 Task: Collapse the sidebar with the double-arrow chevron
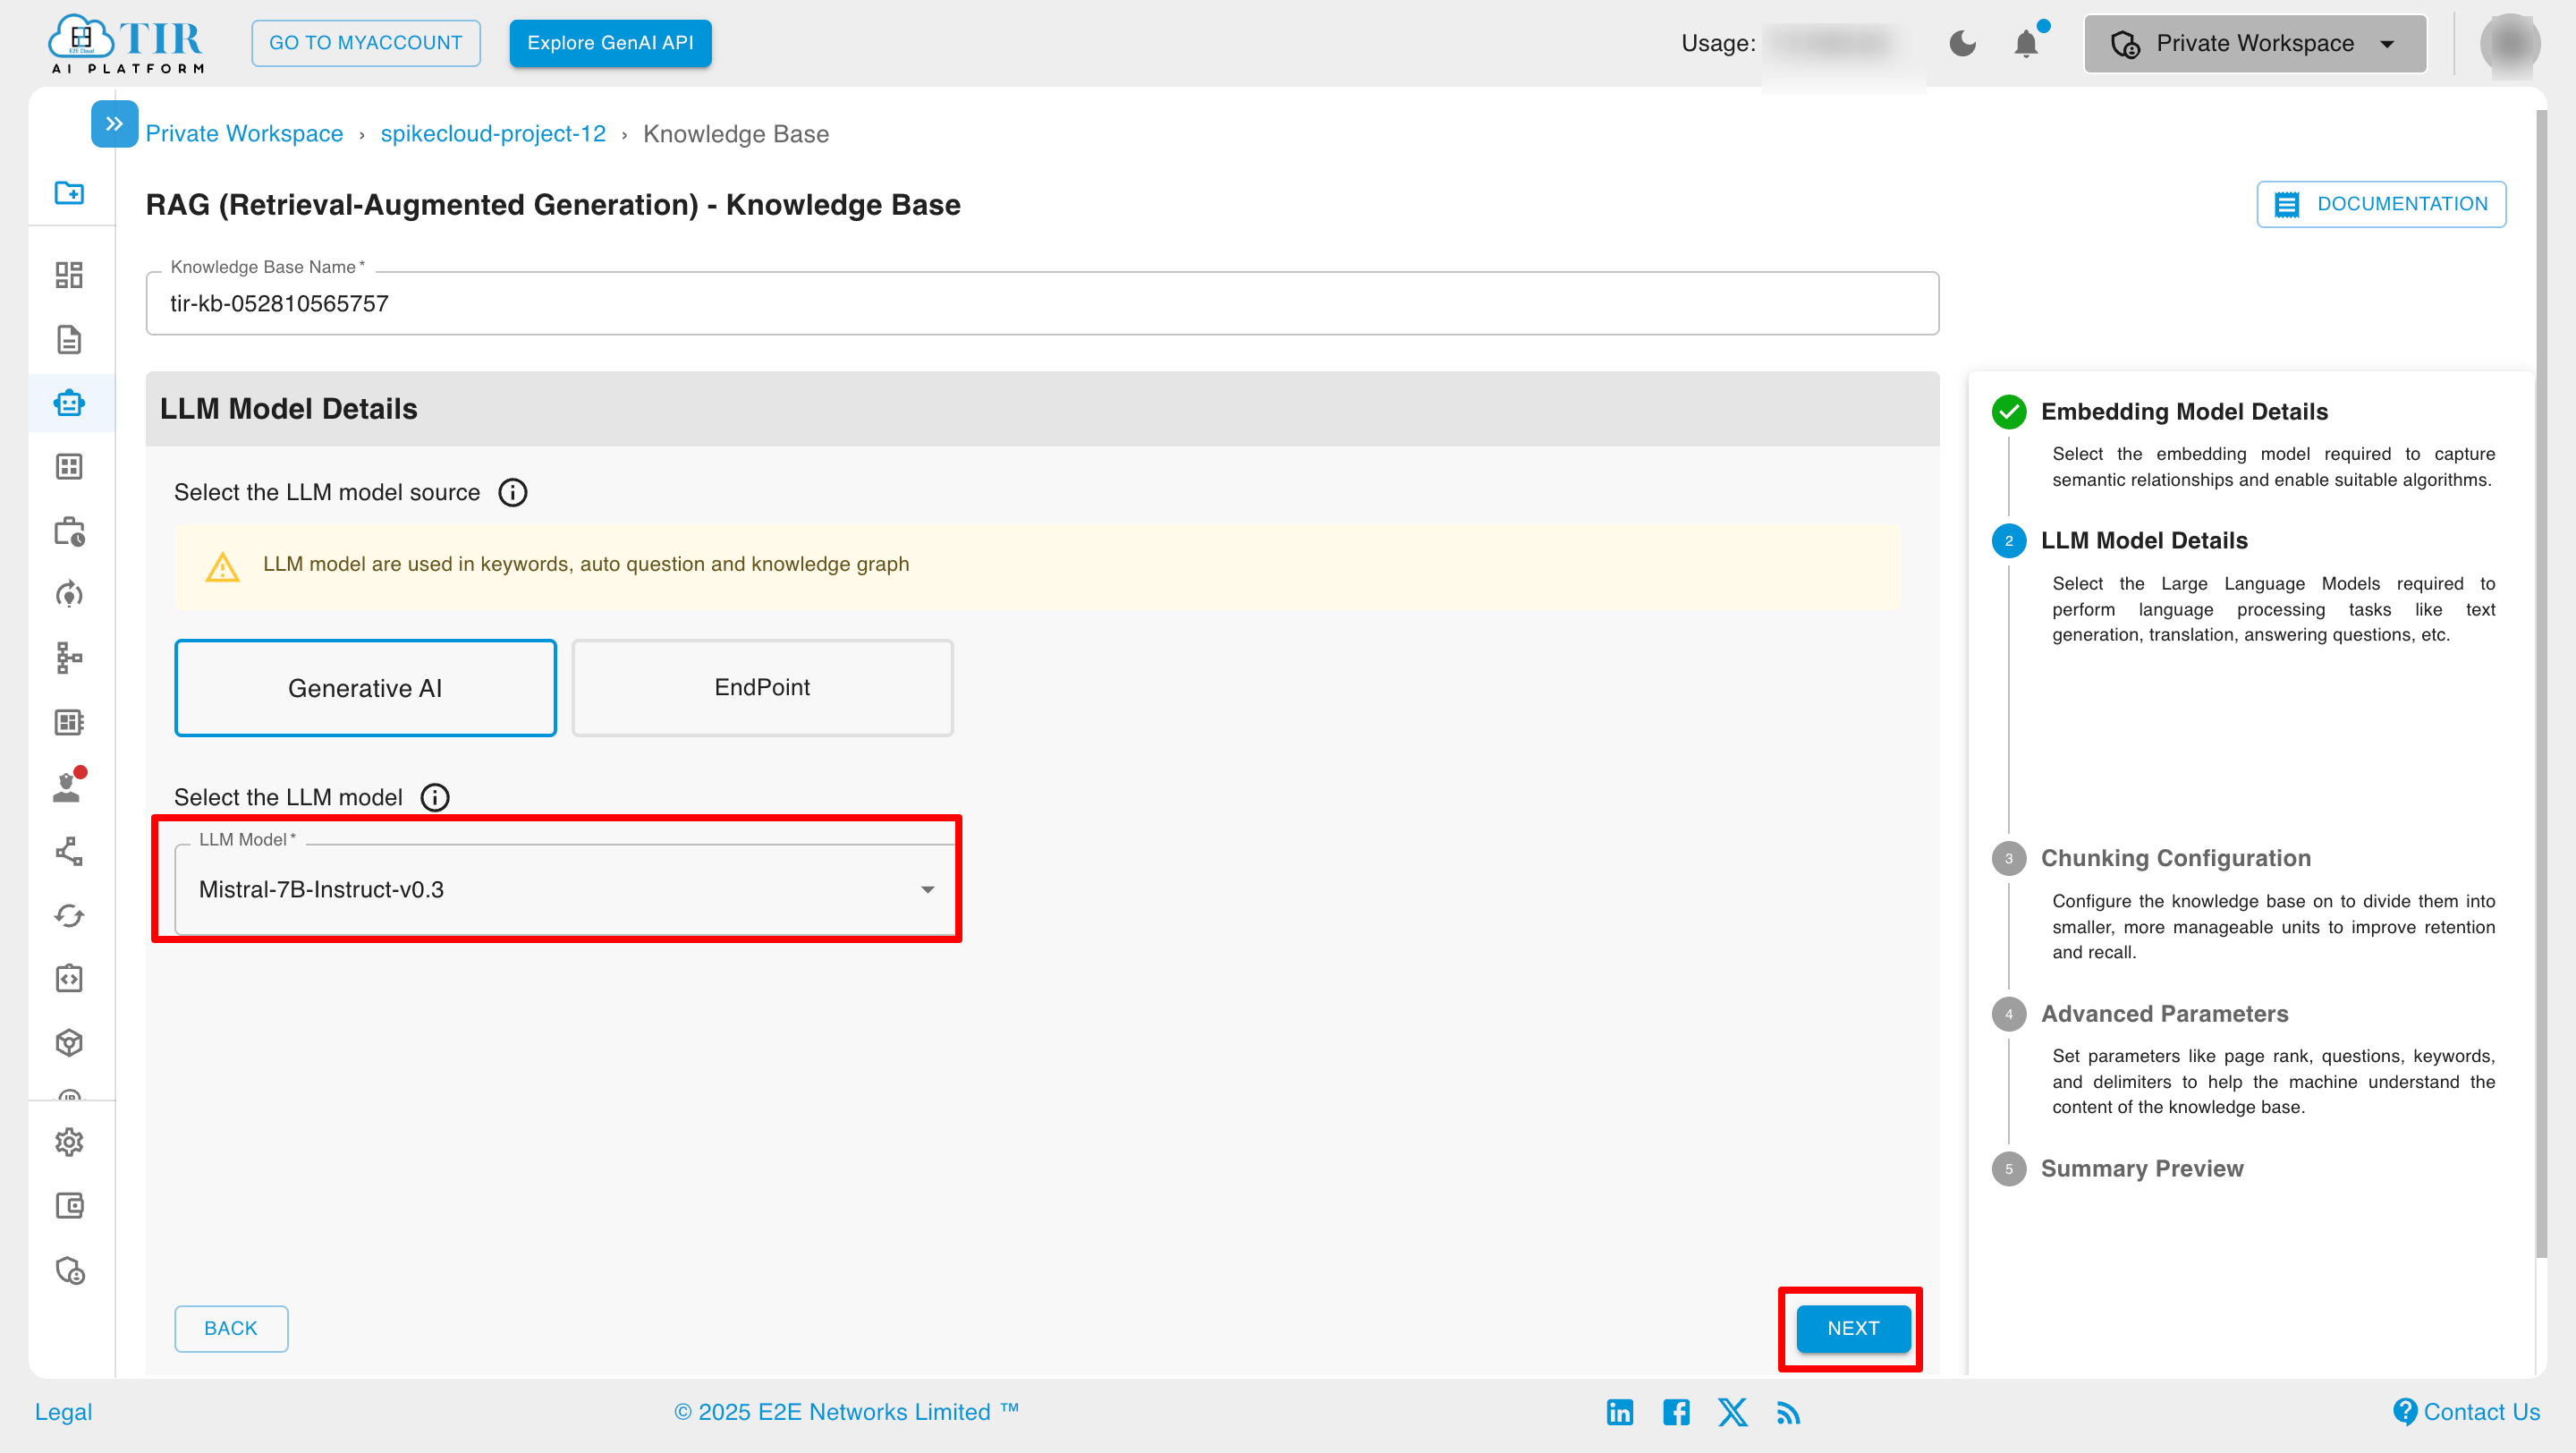pos(114,123)
